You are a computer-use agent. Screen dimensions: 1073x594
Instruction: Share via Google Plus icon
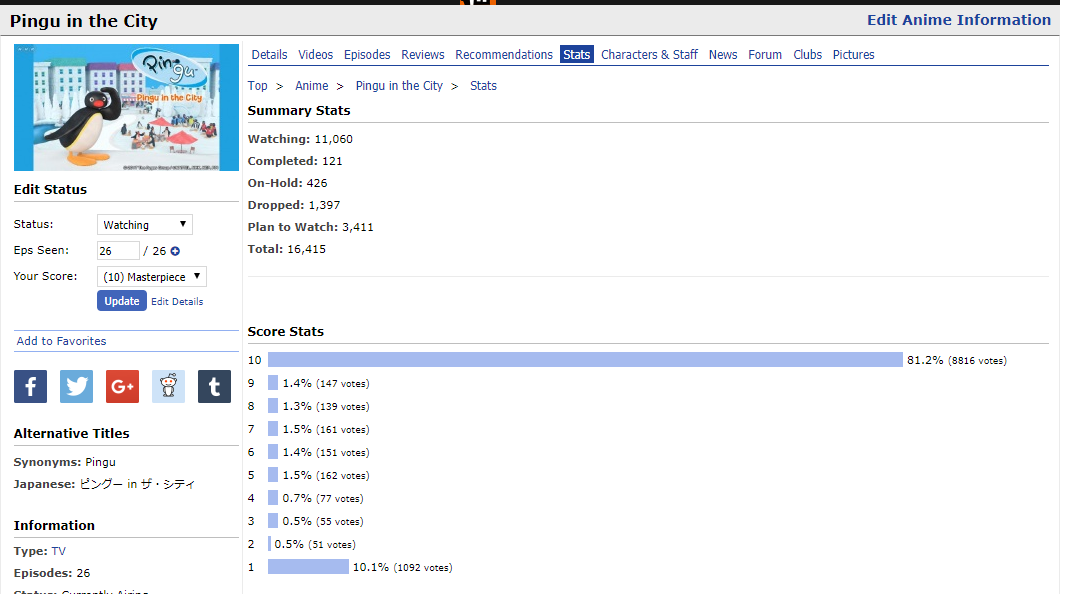coord(122,386)
